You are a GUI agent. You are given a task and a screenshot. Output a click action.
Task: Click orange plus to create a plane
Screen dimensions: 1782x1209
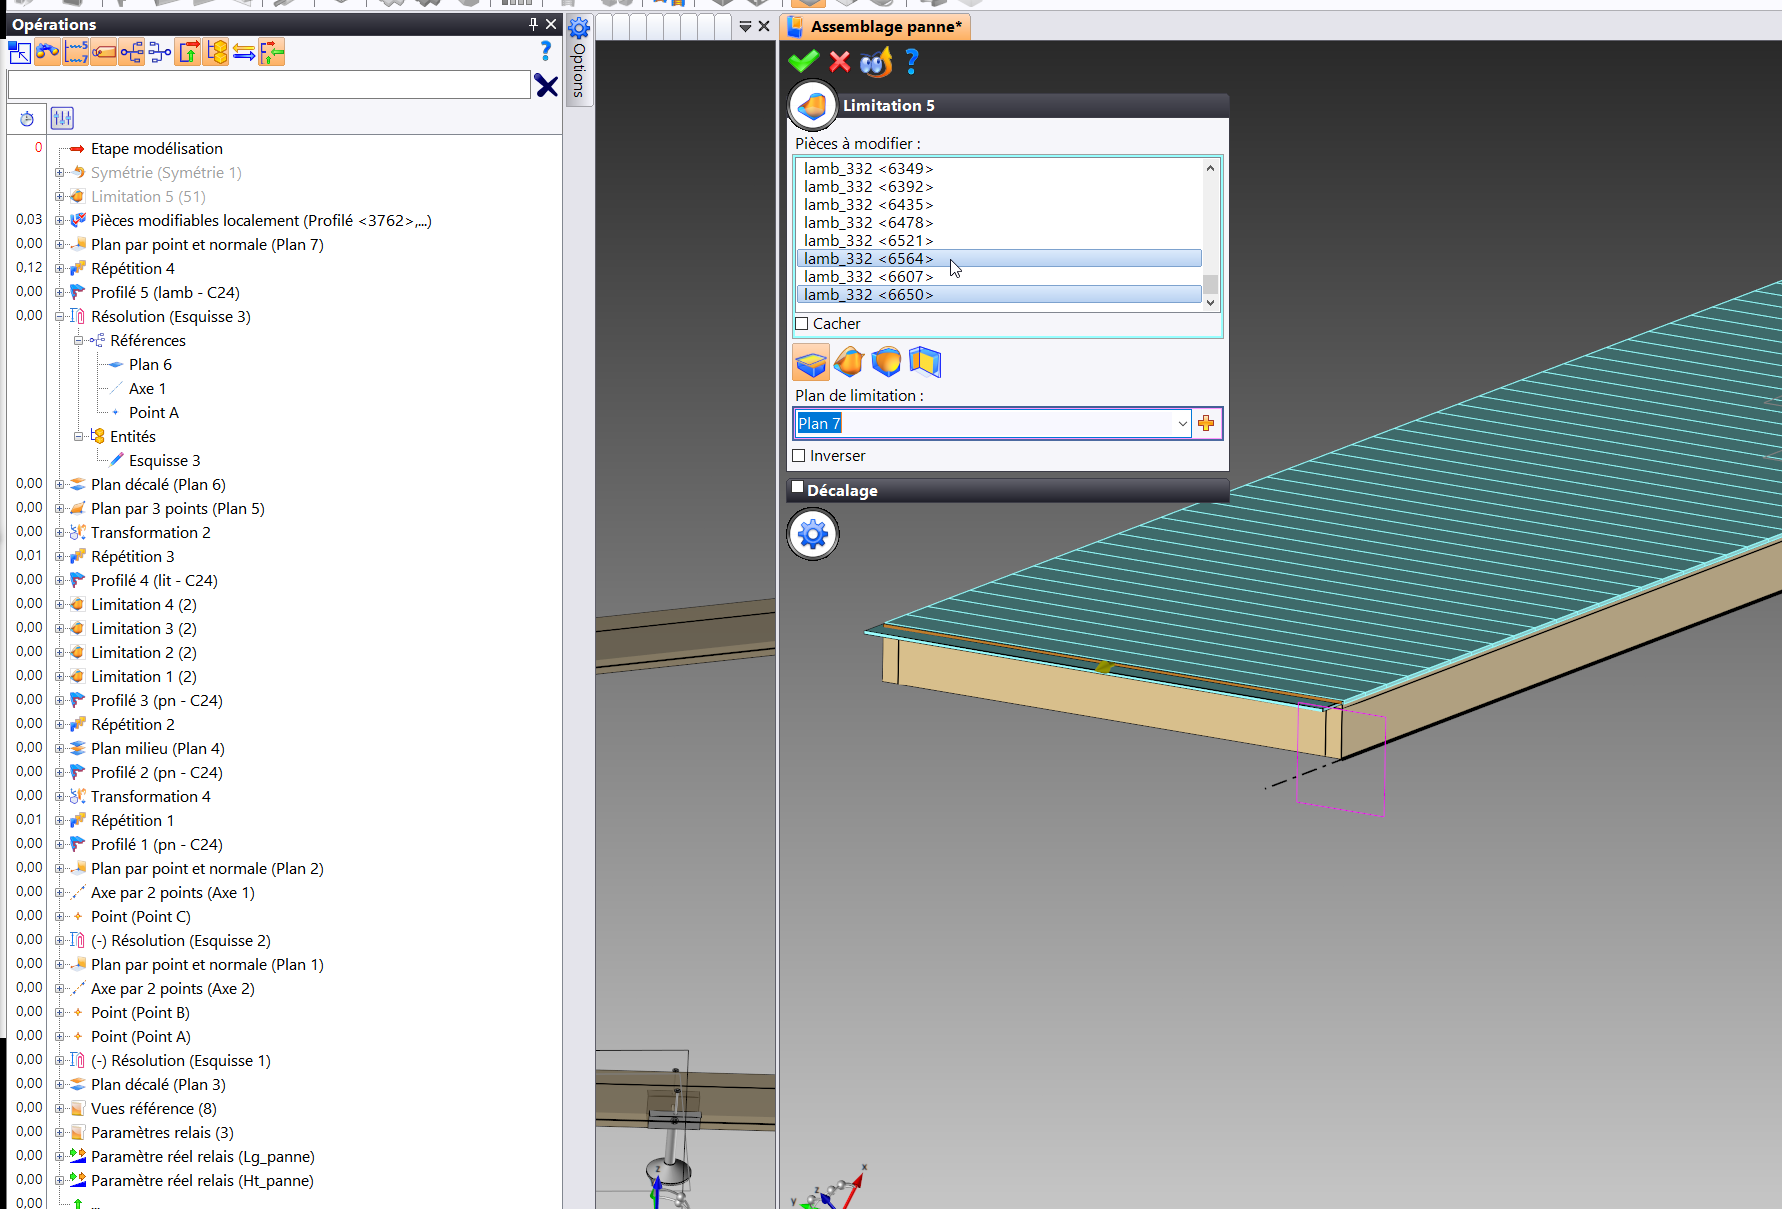click(1206, 423)
